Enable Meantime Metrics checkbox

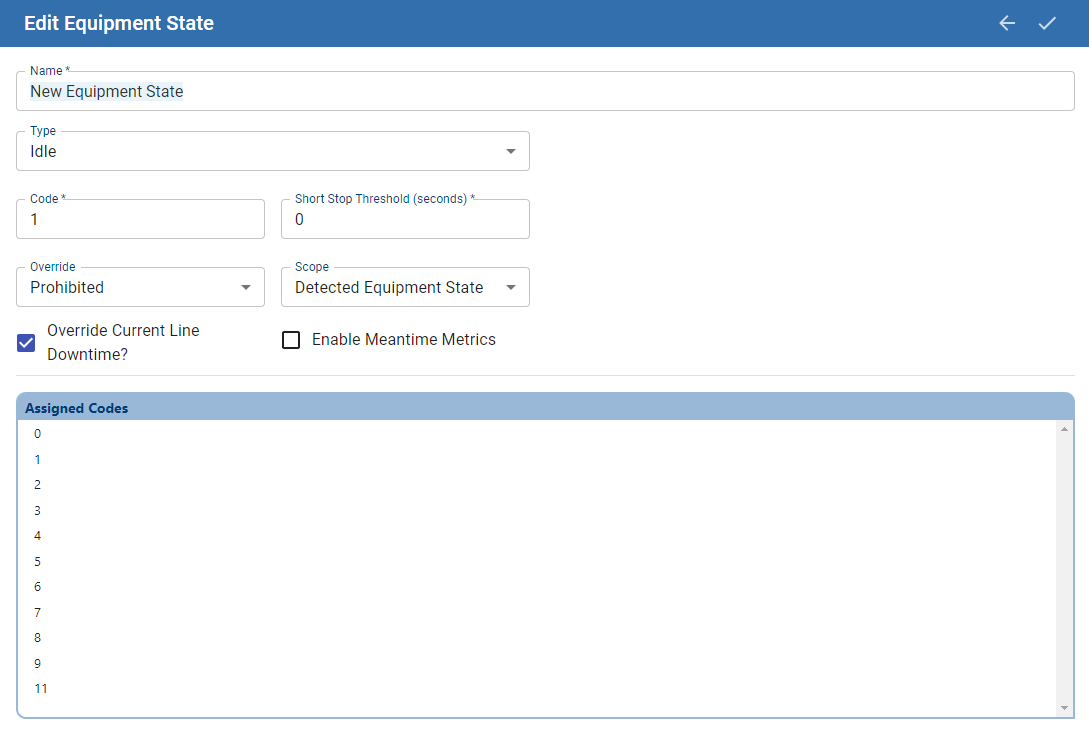pos(291,340)
